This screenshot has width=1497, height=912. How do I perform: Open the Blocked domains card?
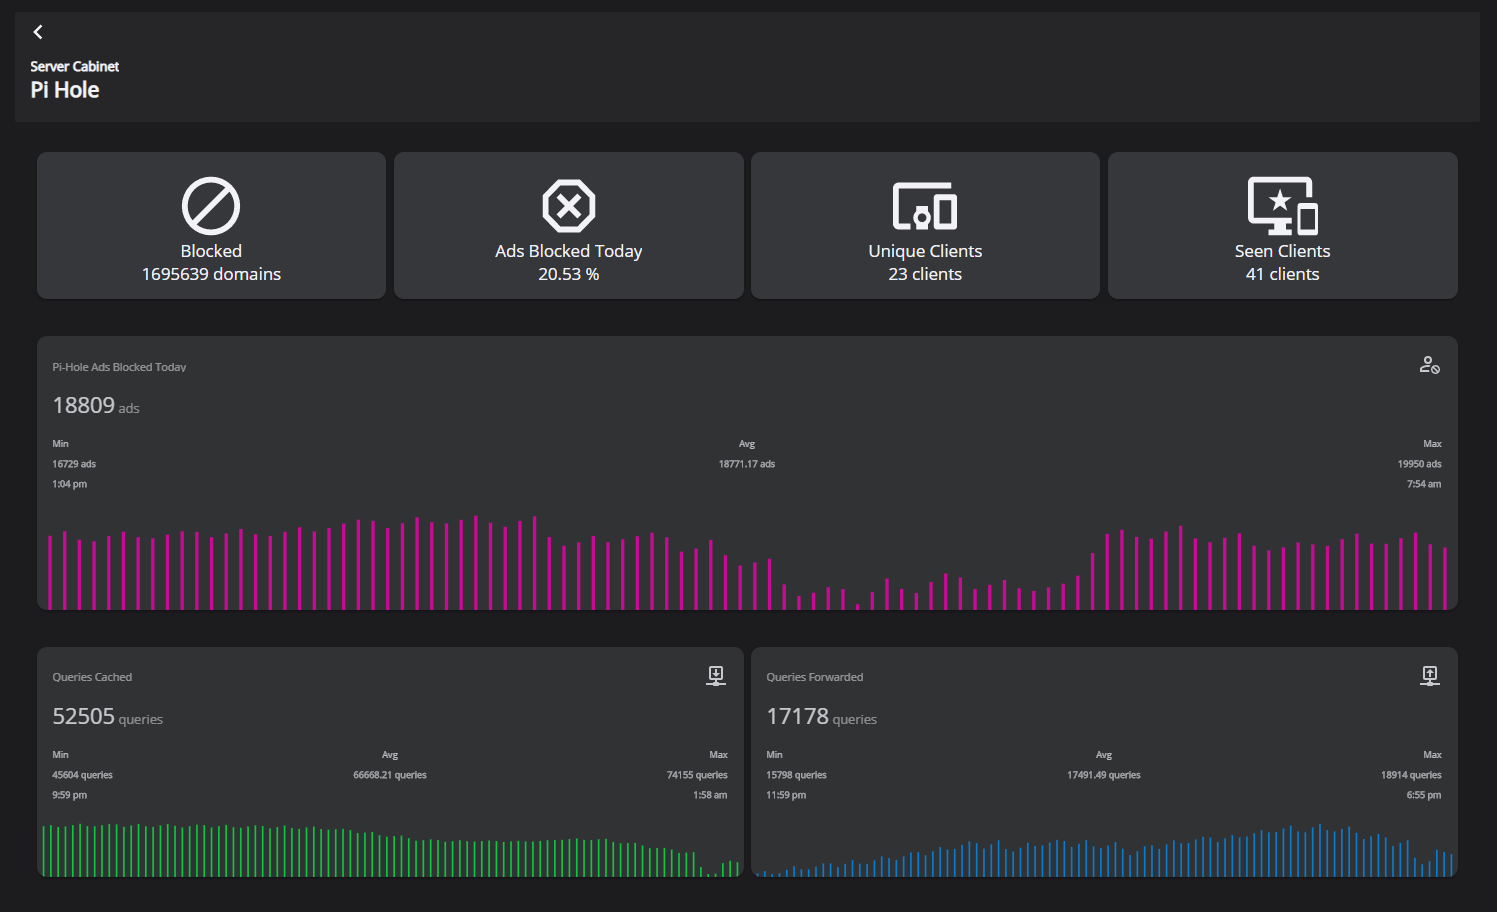[x=211, y=225]
